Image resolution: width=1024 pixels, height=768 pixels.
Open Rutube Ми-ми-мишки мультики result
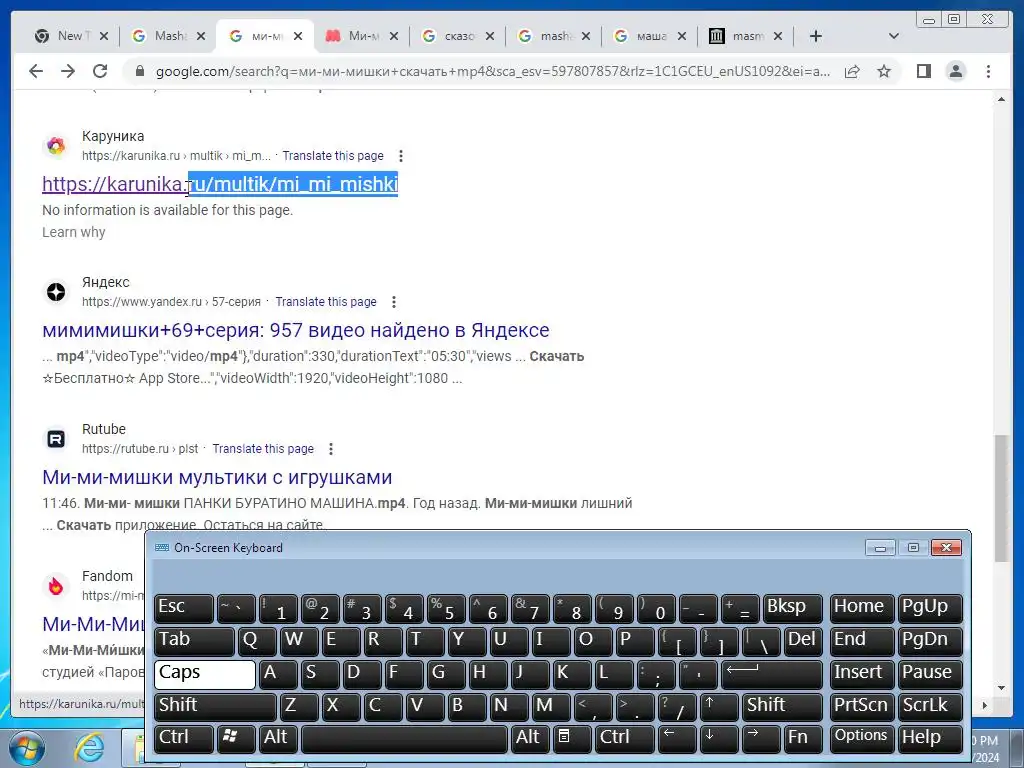click(217, 477)
